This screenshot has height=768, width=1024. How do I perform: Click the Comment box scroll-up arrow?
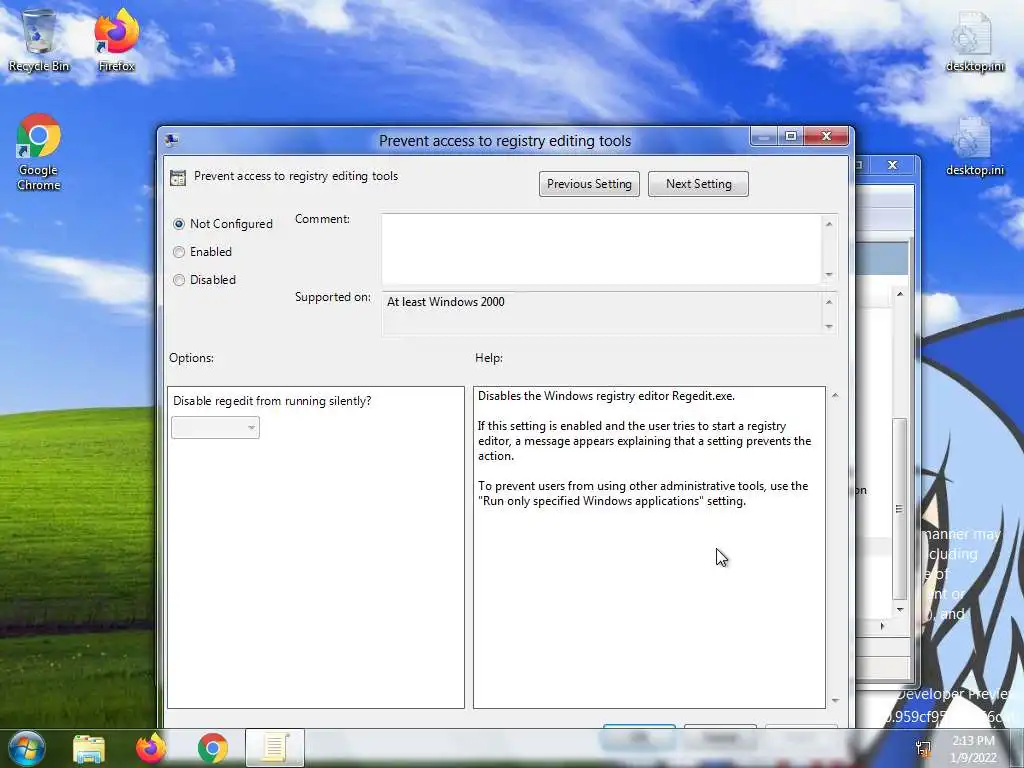(829, 224)
